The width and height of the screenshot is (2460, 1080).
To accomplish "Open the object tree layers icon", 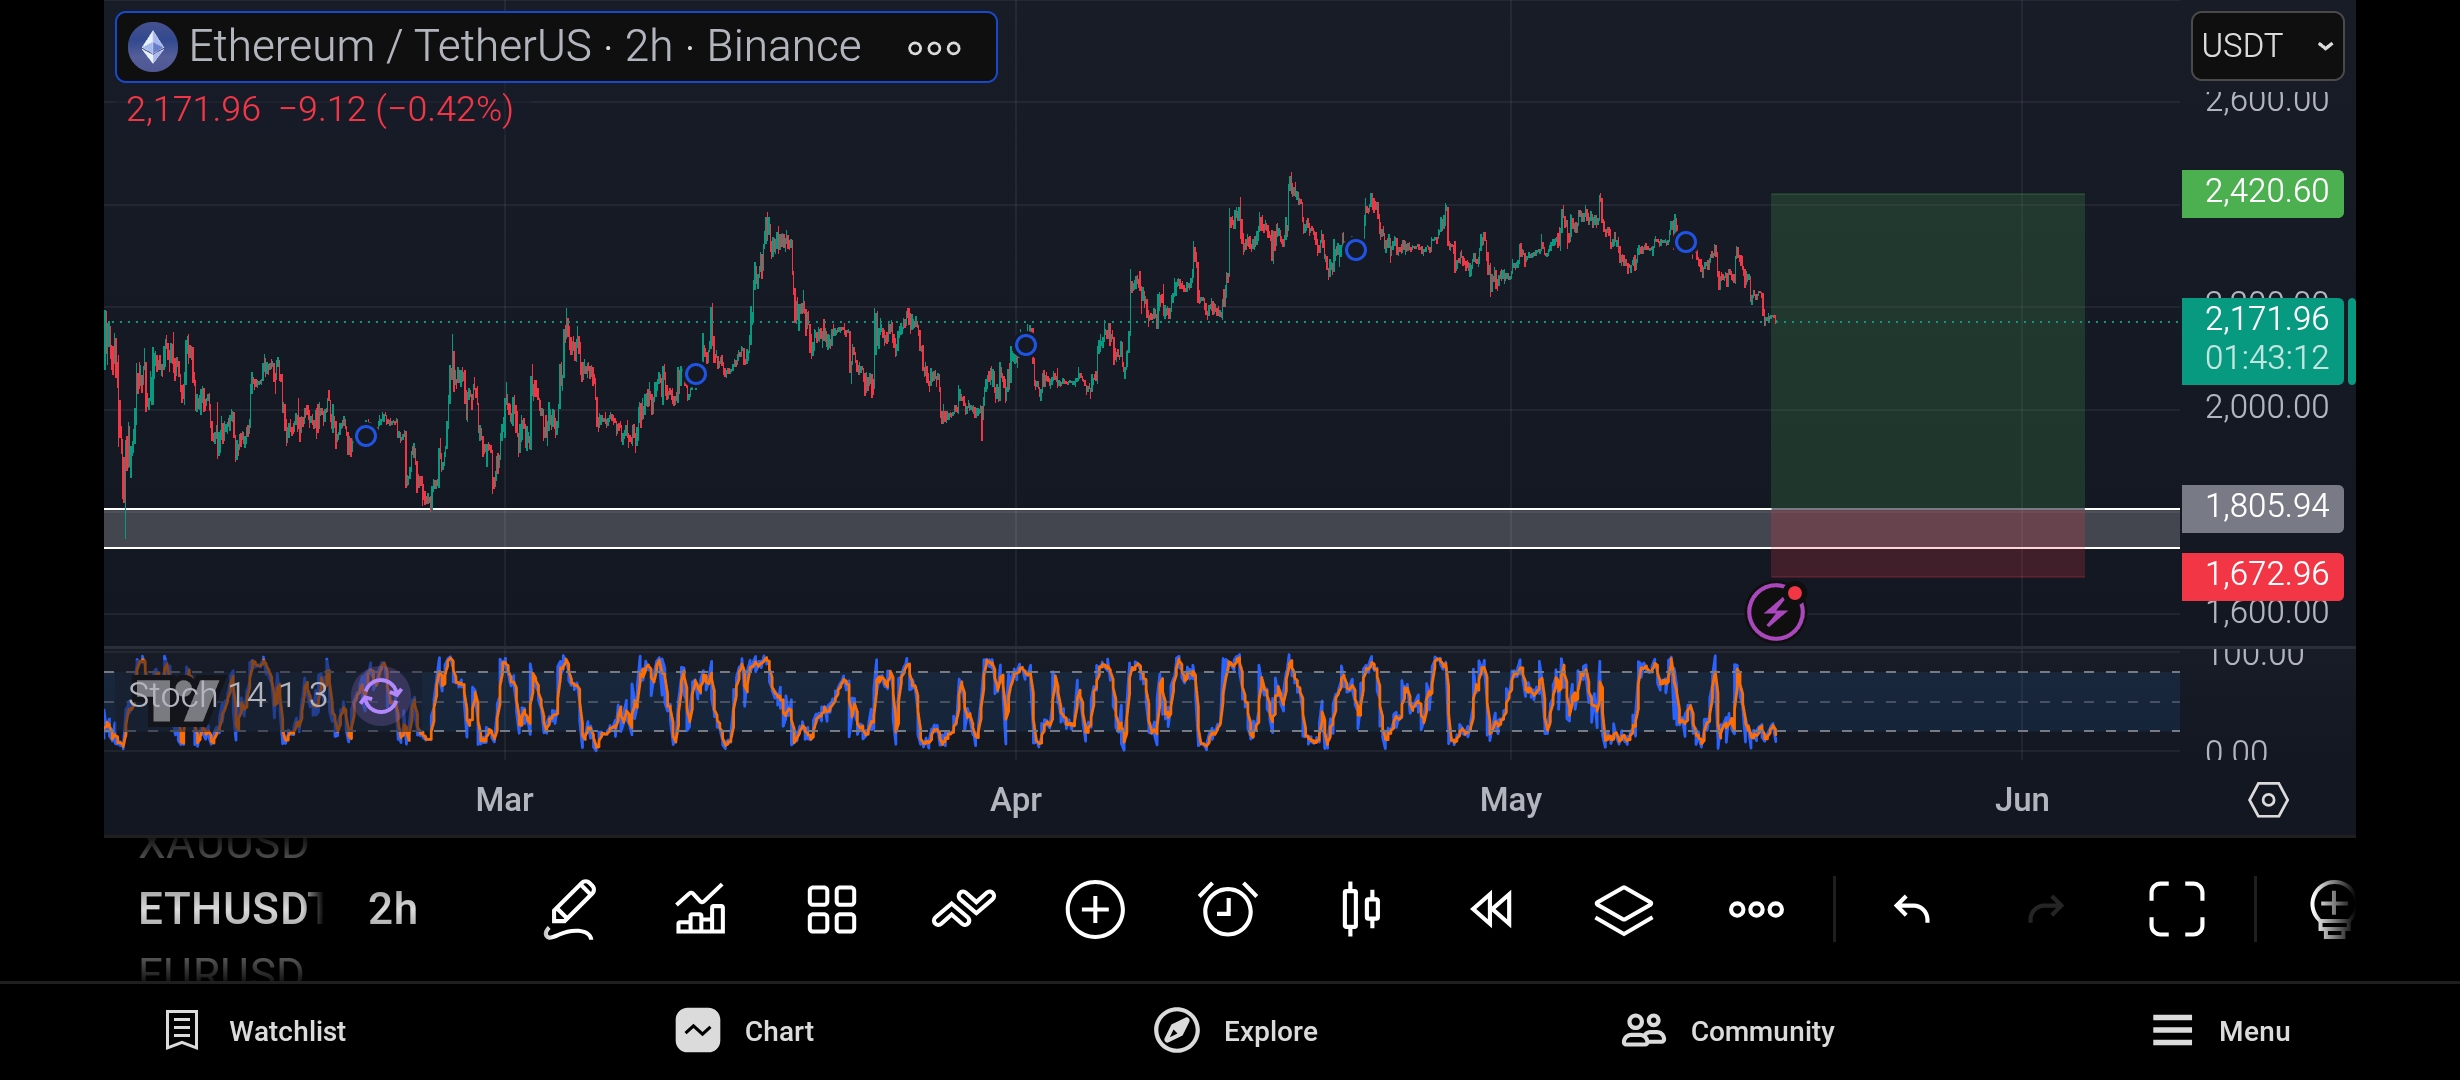I will (x=1623, y=909).
